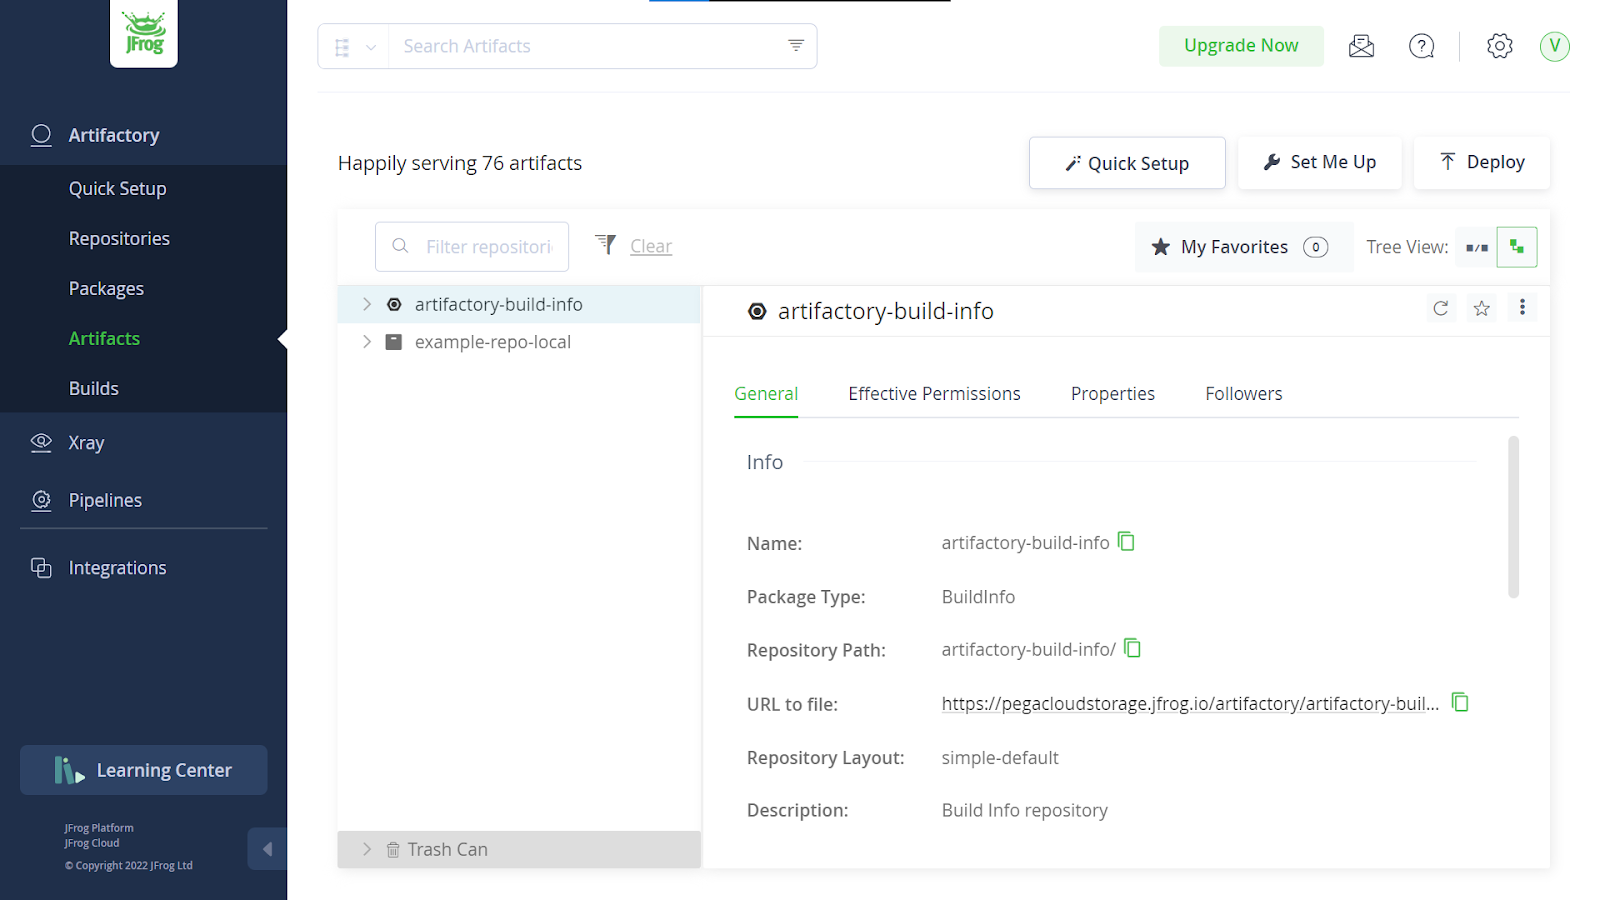Screen dimensions: 1600x900
Task: Switch to hierarchical tree view
Action: (x=1517, y=247)
